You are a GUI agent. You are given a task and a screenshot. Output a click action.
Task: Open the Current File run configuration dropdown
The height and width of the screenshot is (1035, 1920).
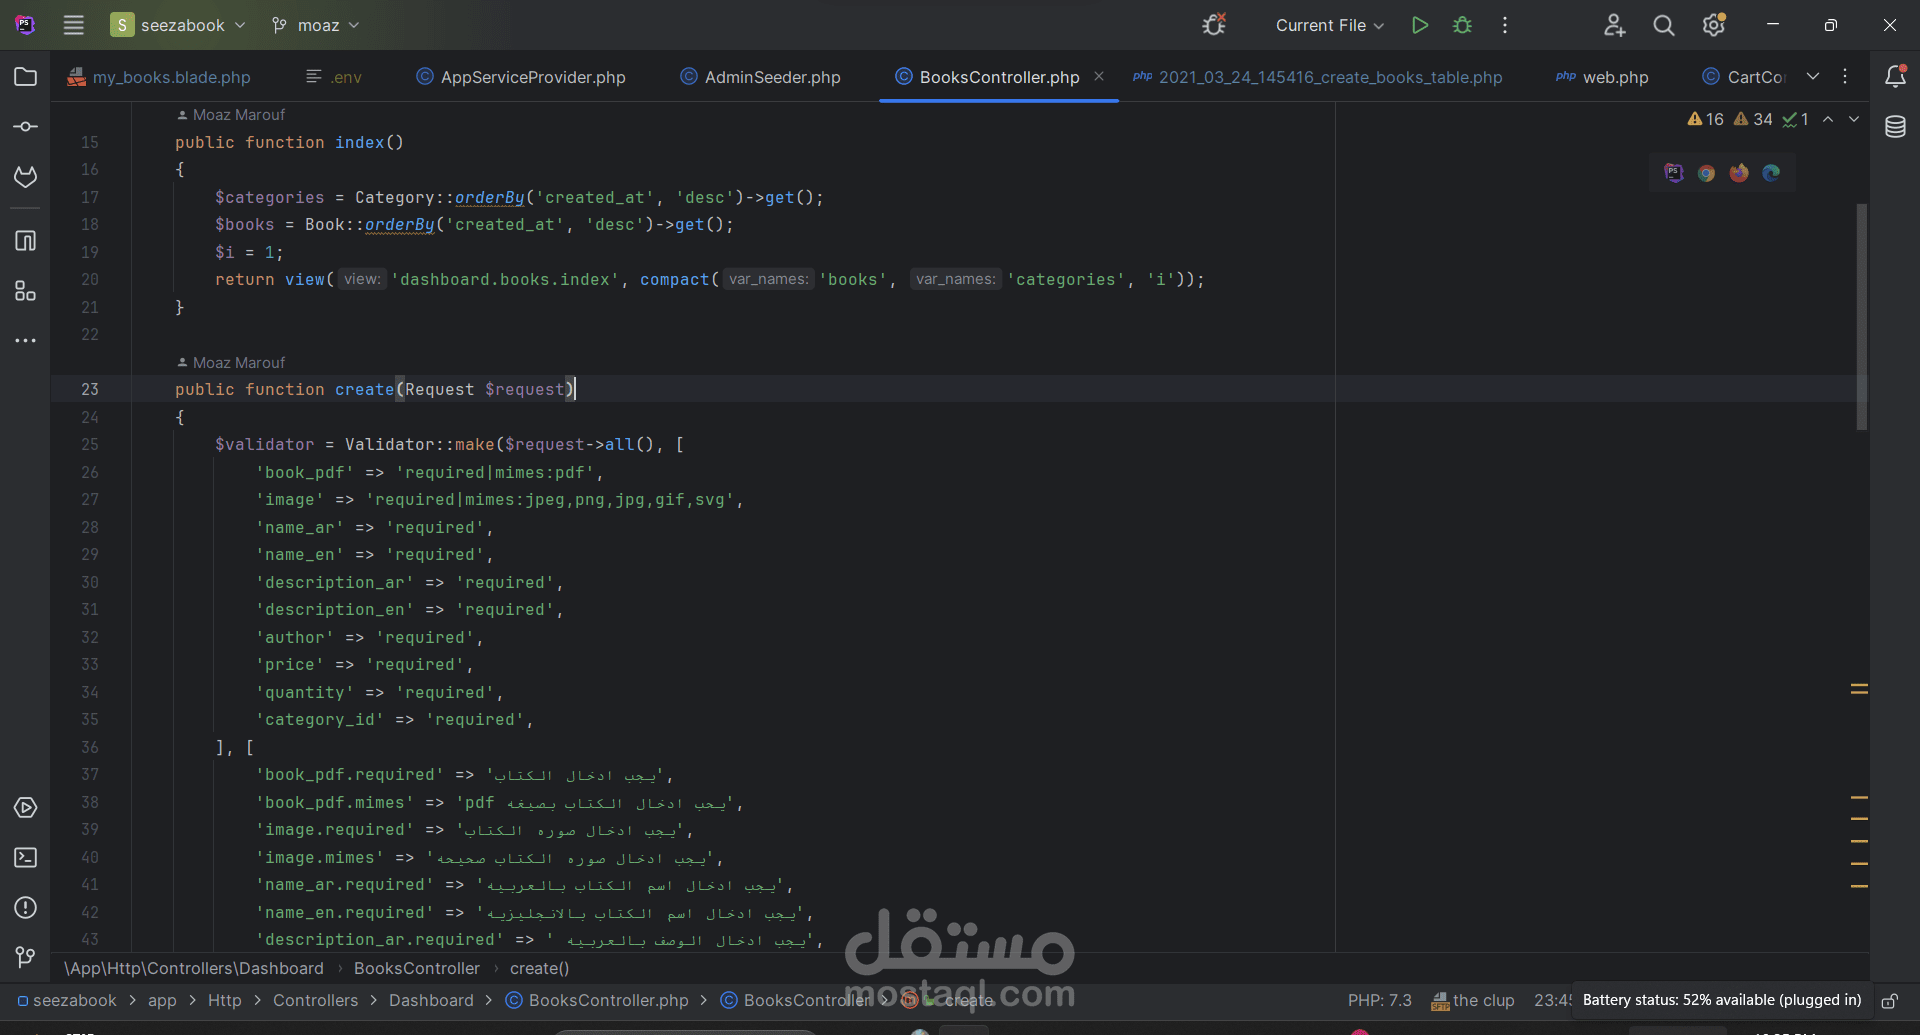coord(1329,25)
